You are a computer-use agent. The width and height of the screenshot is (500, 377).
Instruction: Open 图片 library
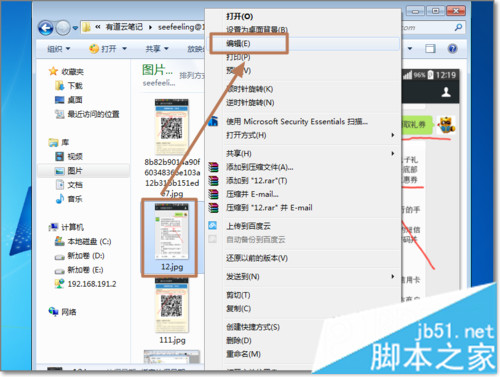tap(69, 171)
